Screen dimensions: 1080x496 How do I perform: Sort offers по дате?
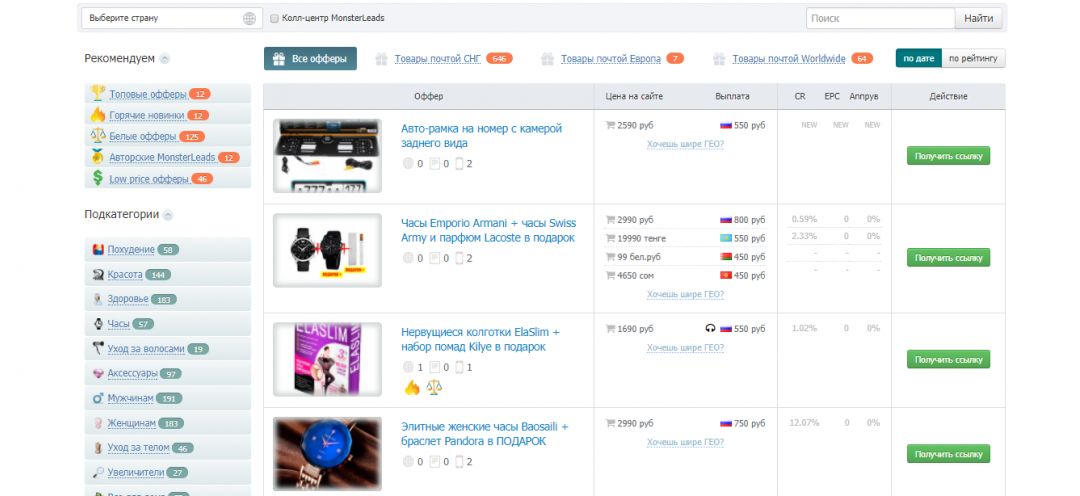click(x=918, y=59)
